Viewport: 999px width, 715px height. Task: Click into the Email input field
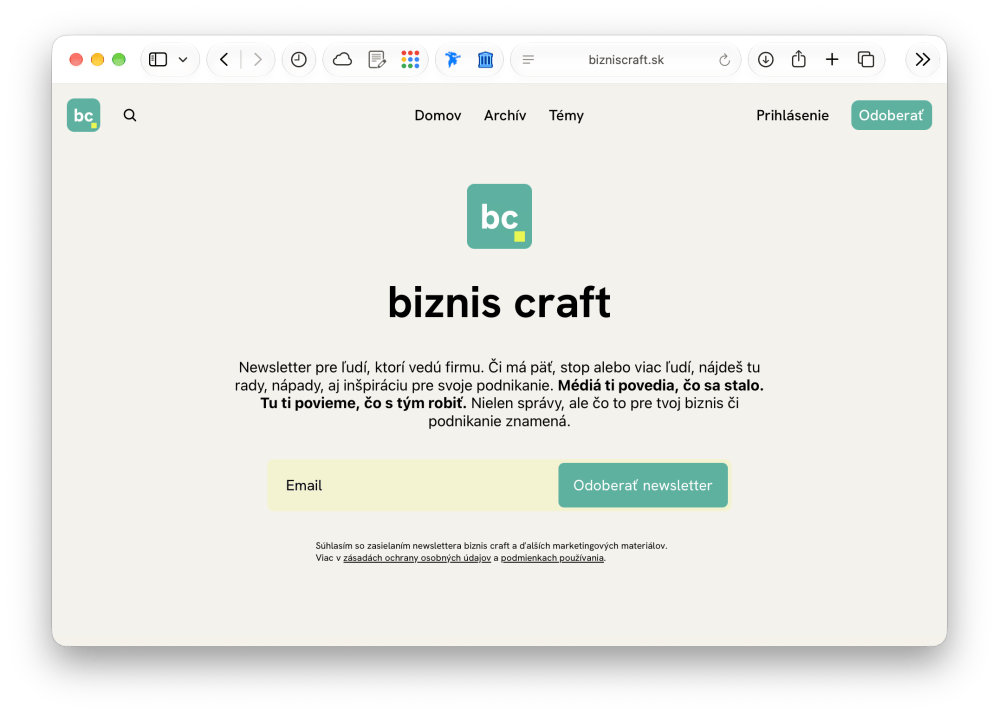[x=413, y=486]
